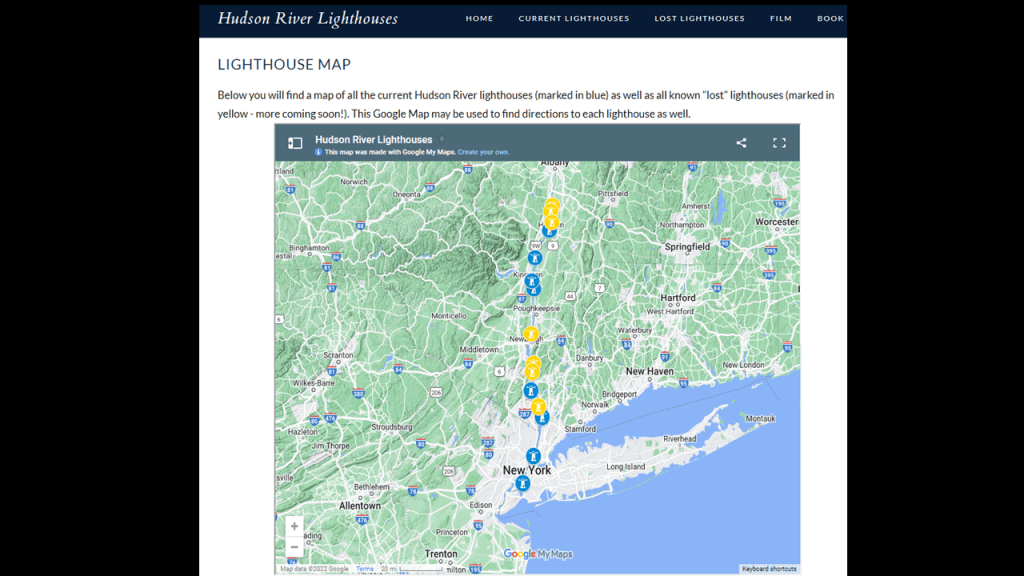Screen dimensions: 1024x576
Task: Click the Google My Maps logo
Action: tap(538, 554)
